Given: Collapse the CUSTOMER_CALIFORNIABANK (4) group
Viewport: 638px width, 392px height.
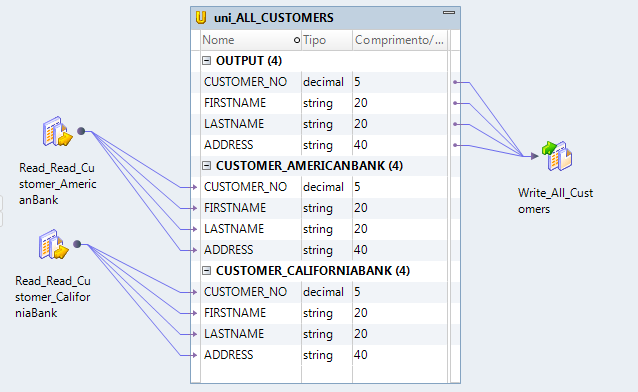Looking at the screenshot, I should pos(207,271).
